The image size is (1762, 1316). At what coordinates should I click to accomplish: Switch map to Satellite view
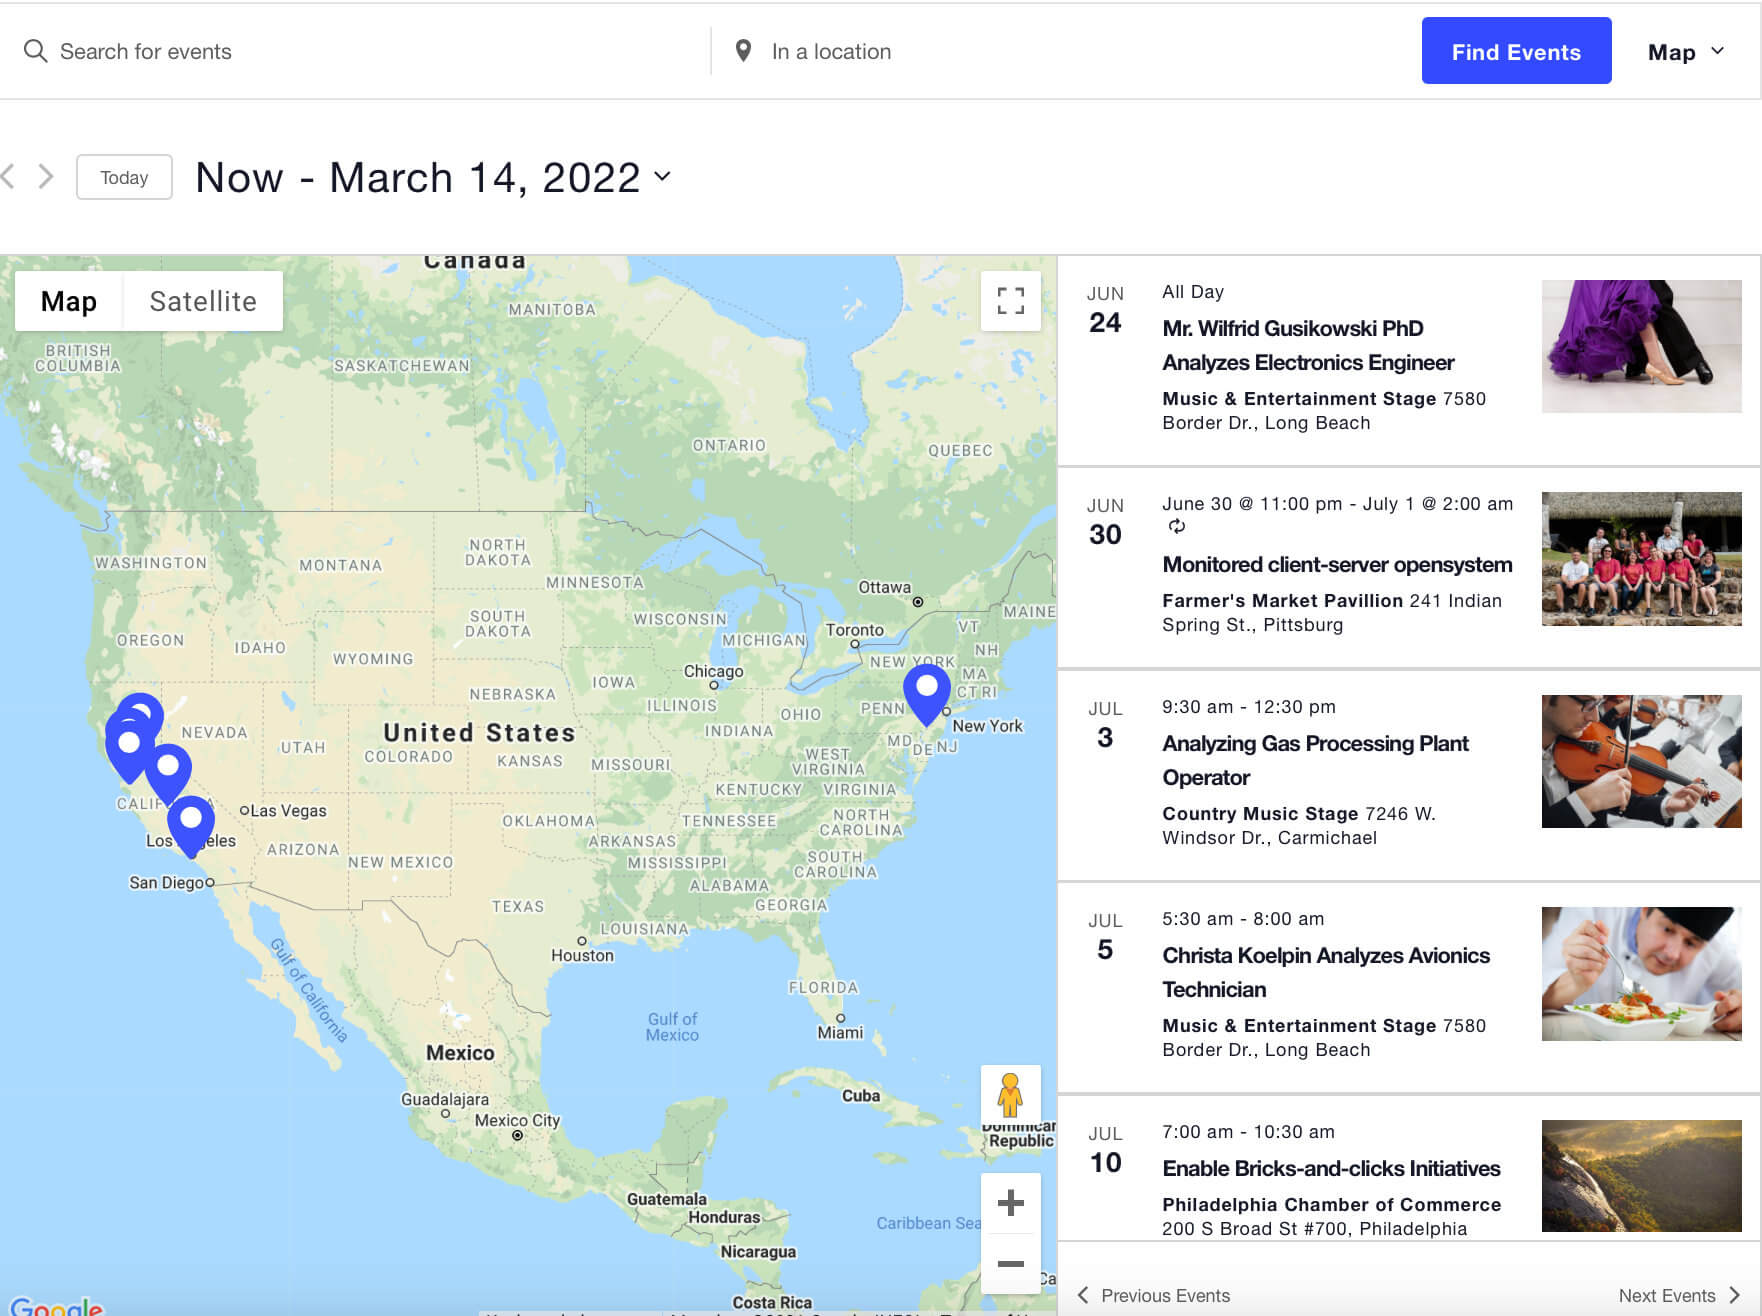[203, 301]
